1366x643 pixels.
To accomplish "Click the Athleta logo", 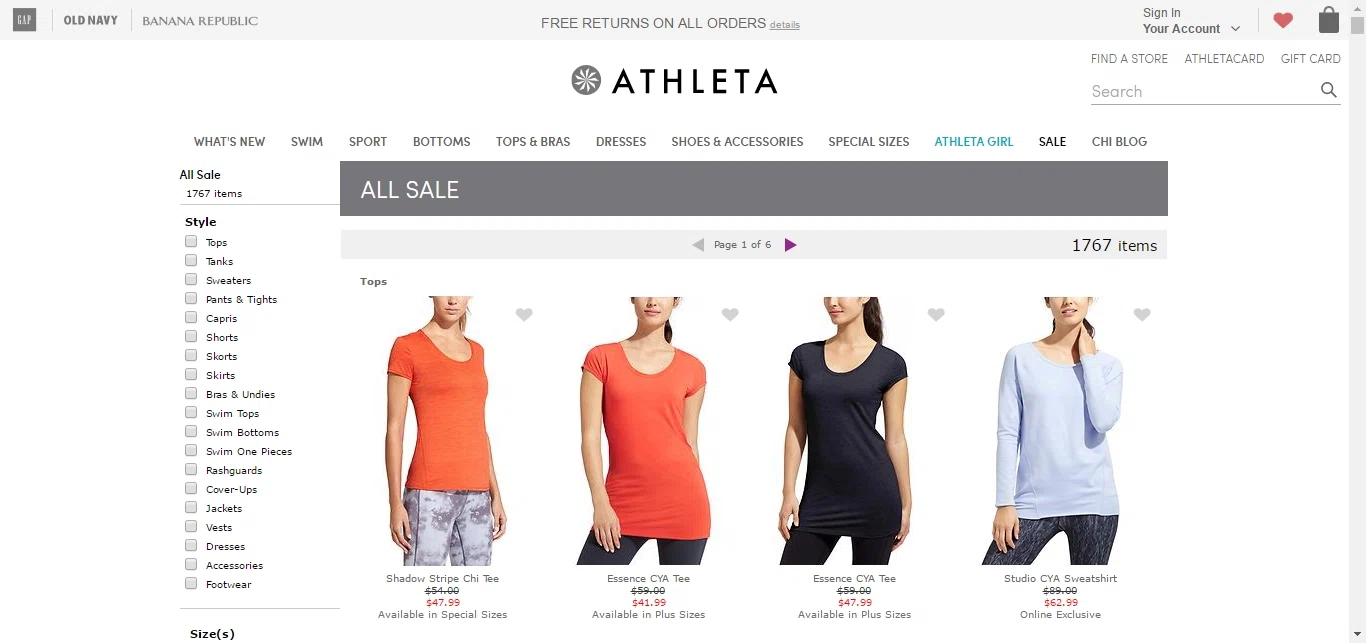I will (x=674, y=80).
